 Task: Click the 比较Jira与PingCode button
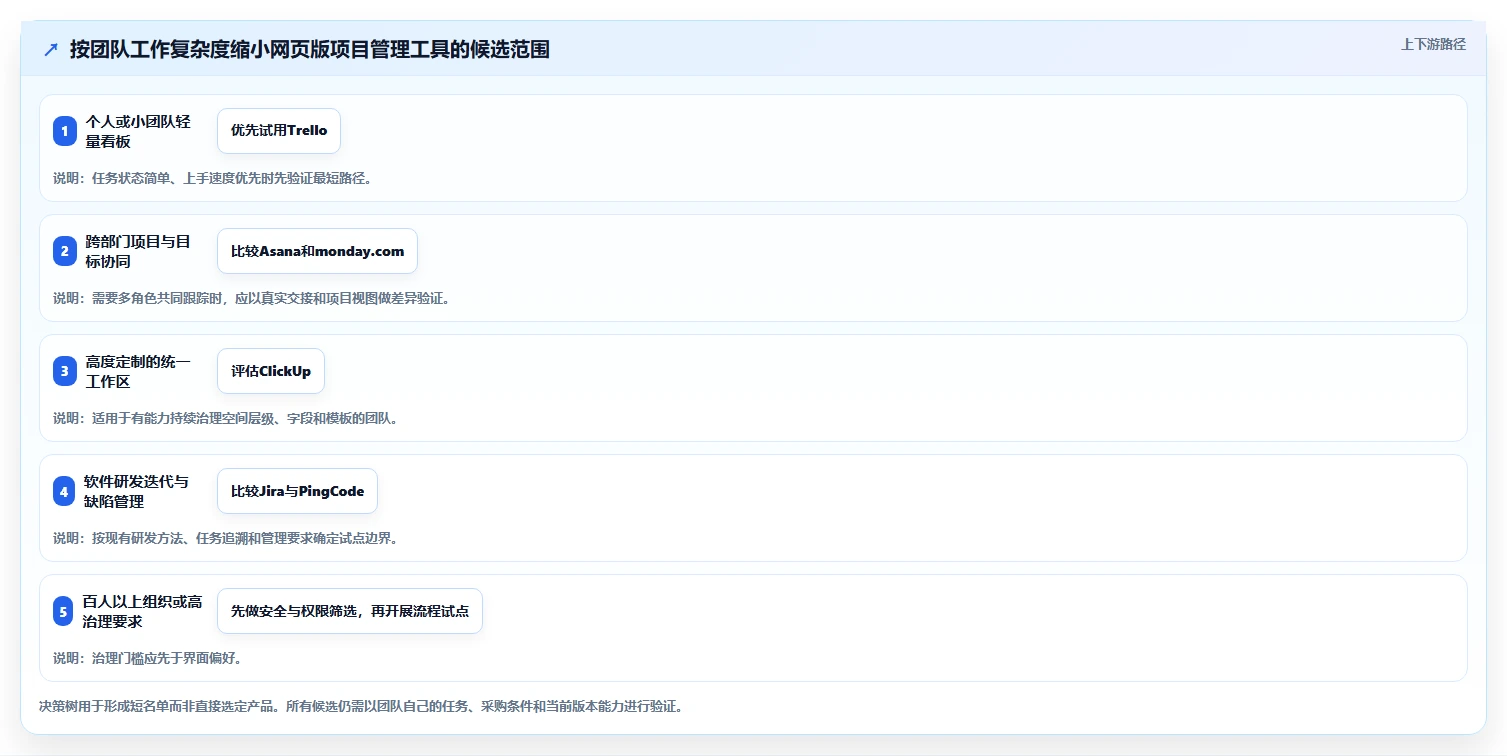(x=297, y=491)
